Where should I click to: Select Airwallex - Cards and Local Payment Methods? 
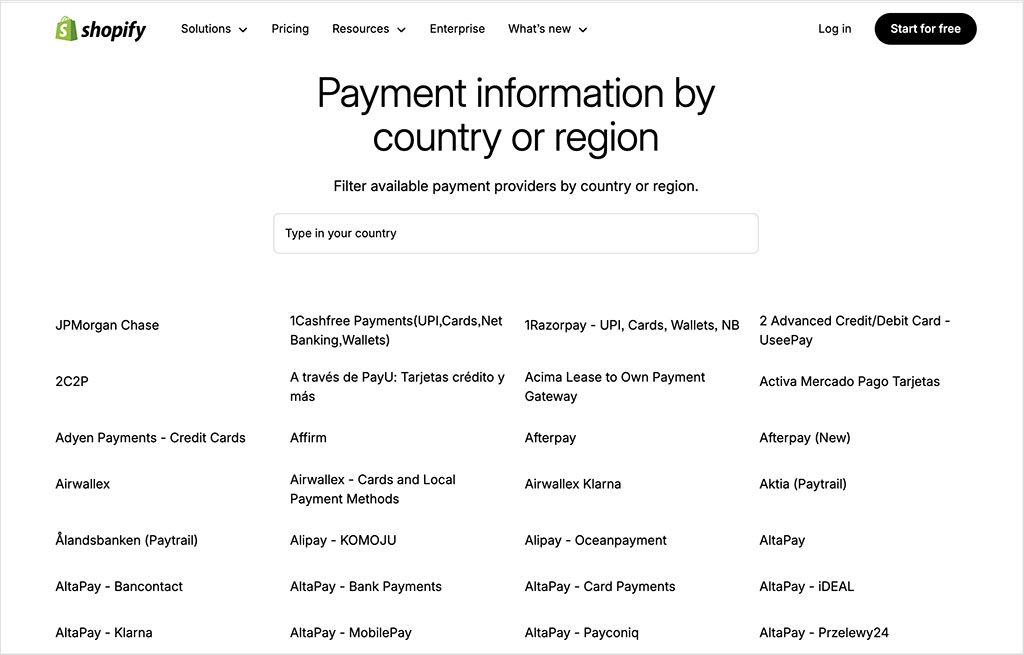tap(372, 489)
